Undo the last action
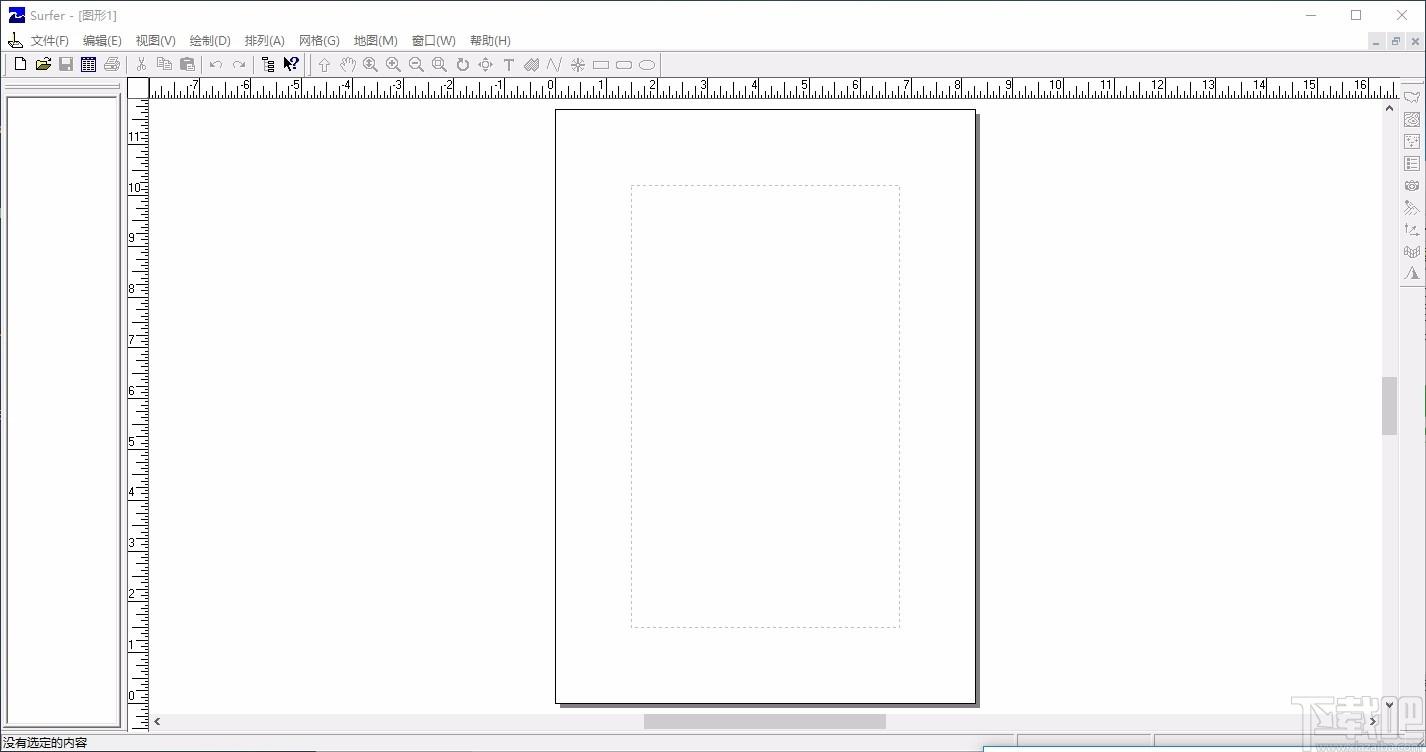The image size is (1426, 752). click(x=216, y=64)
